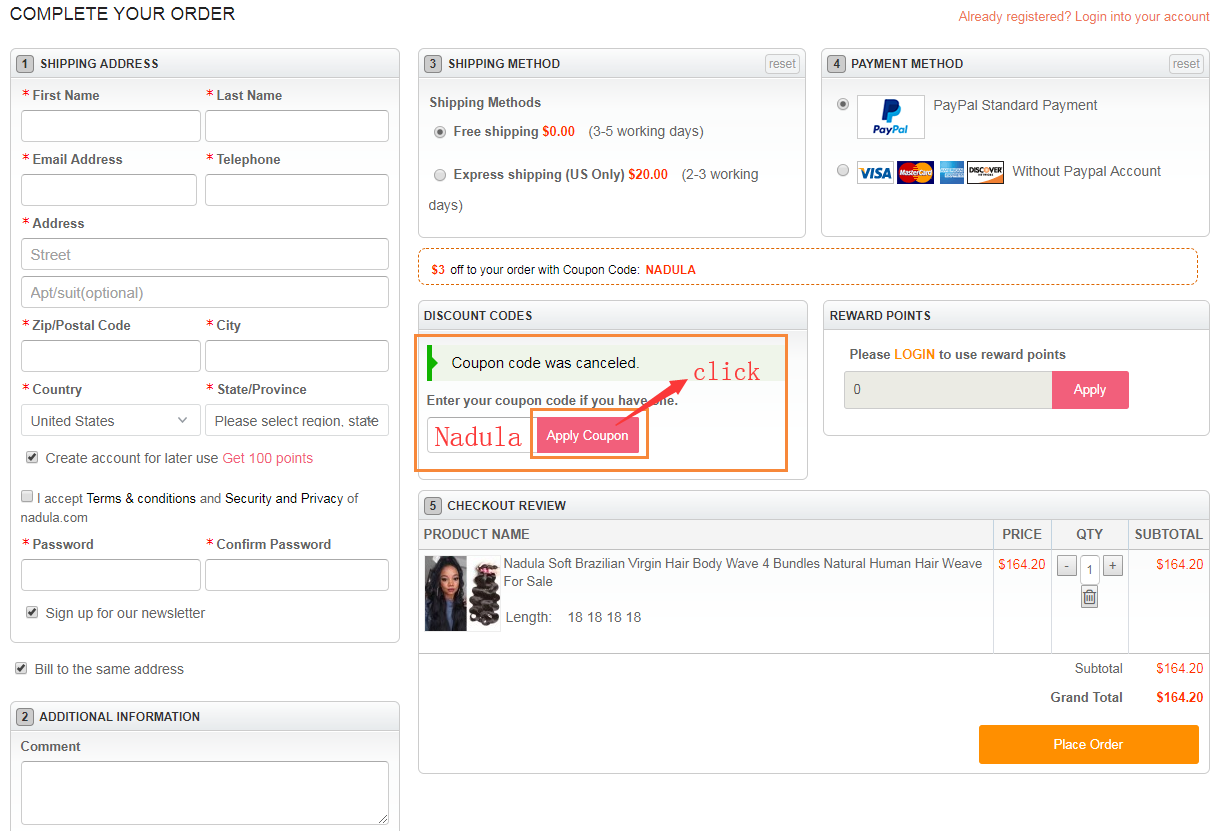Open the Security and Privacy link
The width and height of the screenshot is (1224, 831).
(284, 498)
